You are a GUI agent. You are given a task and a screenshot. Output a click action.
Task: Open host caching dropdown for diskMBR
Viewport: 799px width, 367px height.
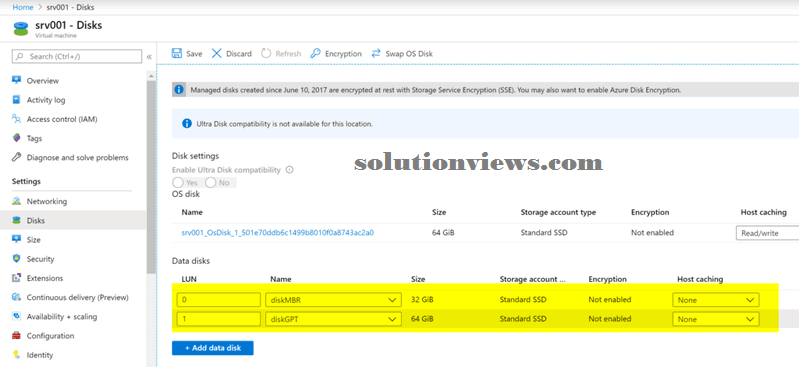coord(716,300)
